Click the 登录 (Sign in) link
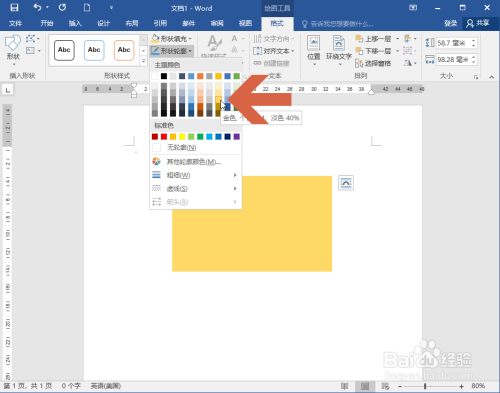This screenshot has height=393, width=500. (x=450, y=23)
